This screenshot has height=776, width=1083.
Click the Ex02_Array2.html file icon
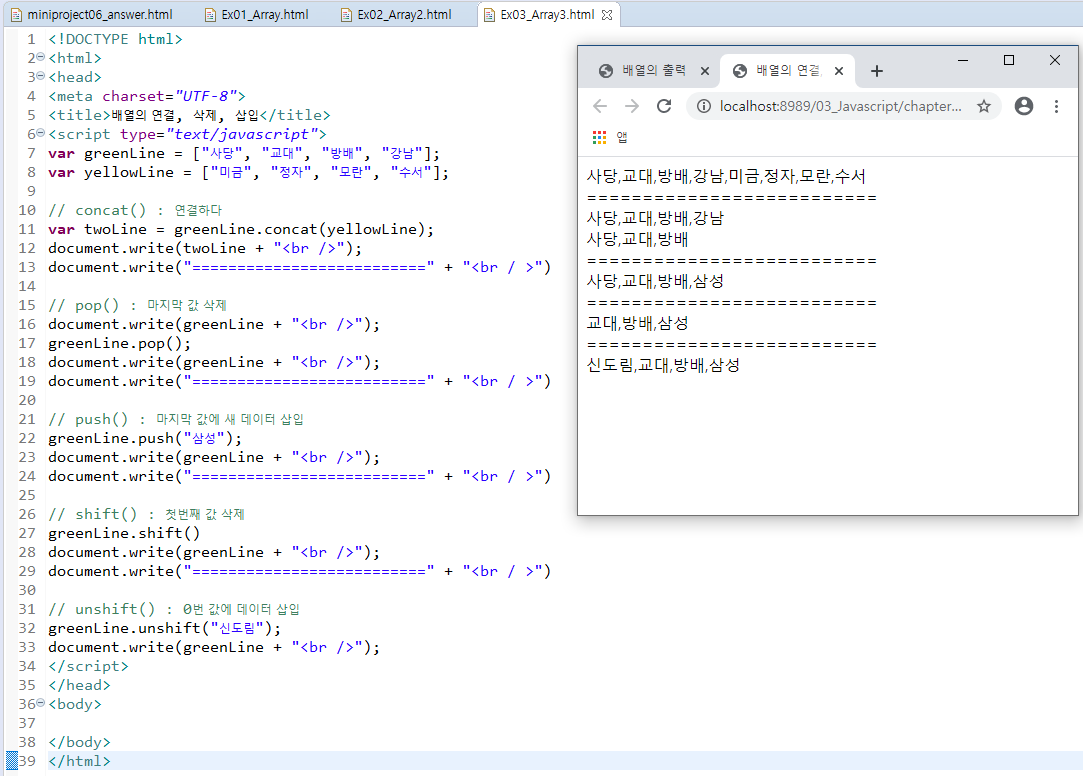[x=346, y=15]
